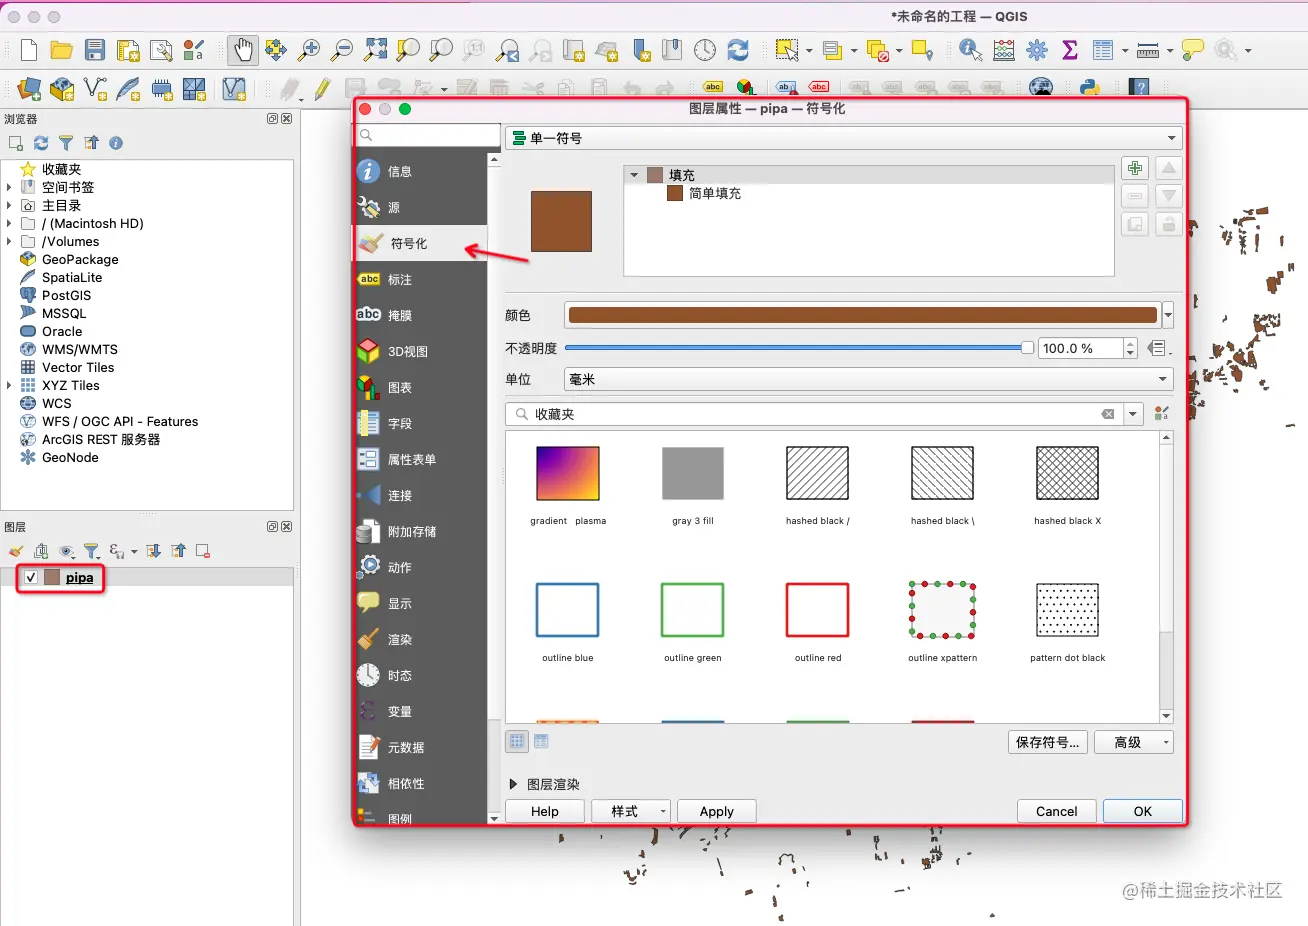This screenshot has width=1308, height=926.
Task: Refresh the map canvas from the toolbar
Action: coord(738,50)
